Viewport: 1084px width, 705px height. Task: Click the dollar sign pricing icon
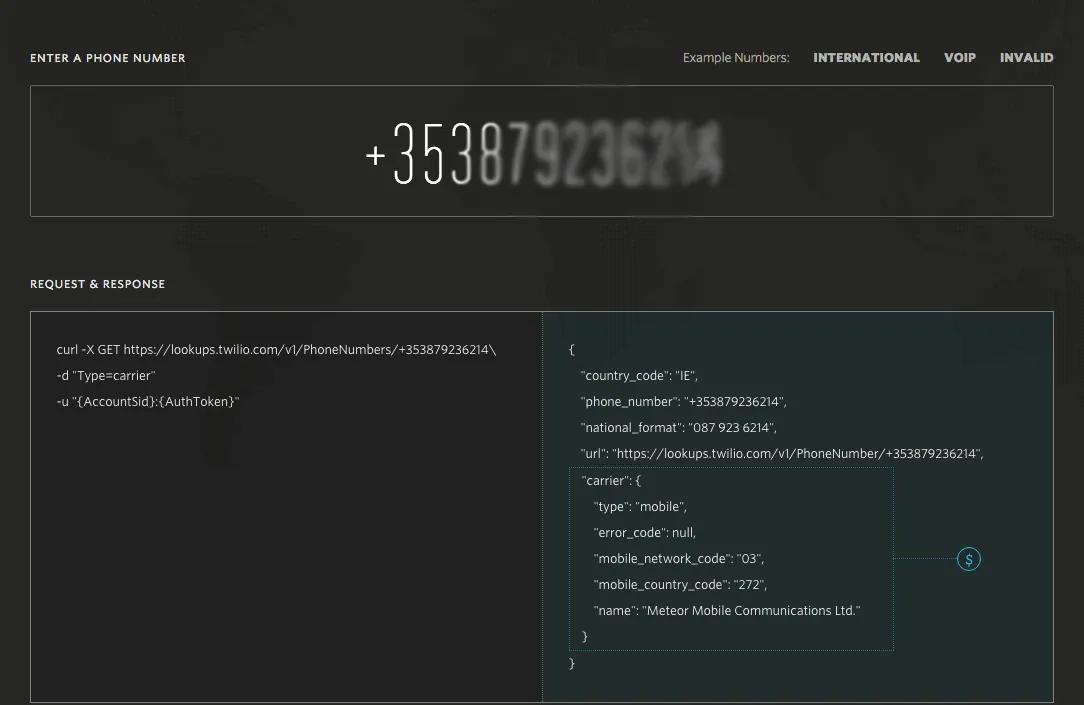[x=969, y=559]
